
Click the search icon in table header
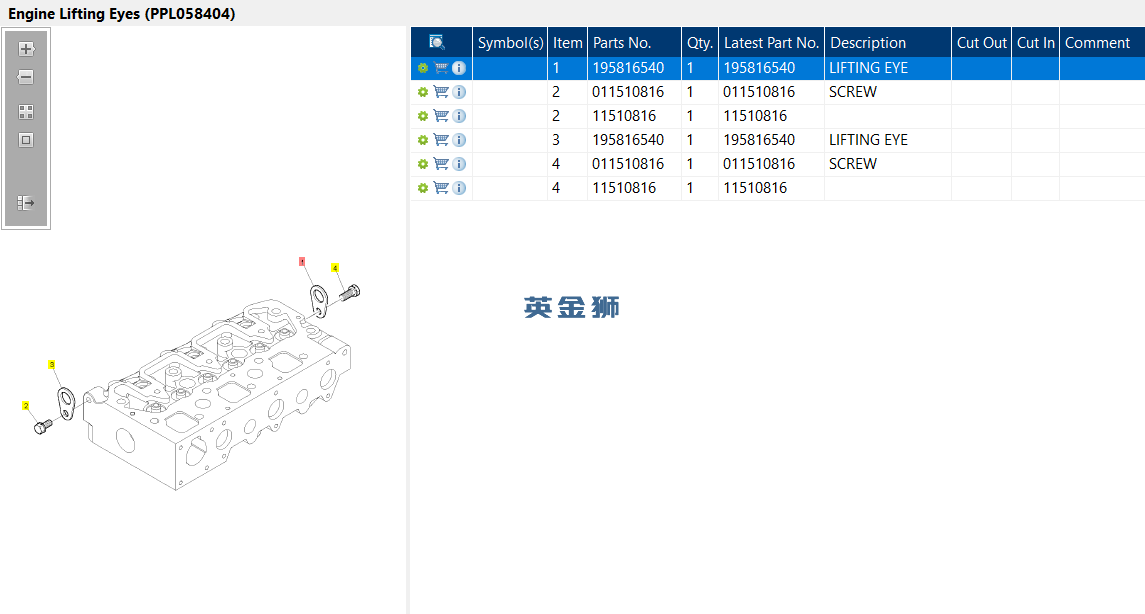click(x=437, y=42)
